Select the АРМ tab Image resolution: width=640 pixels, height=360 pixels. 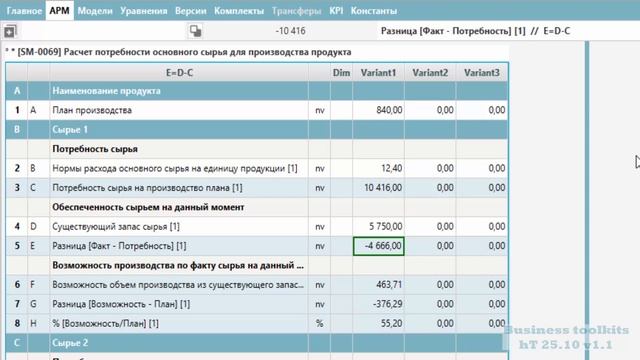click(59, 11)
